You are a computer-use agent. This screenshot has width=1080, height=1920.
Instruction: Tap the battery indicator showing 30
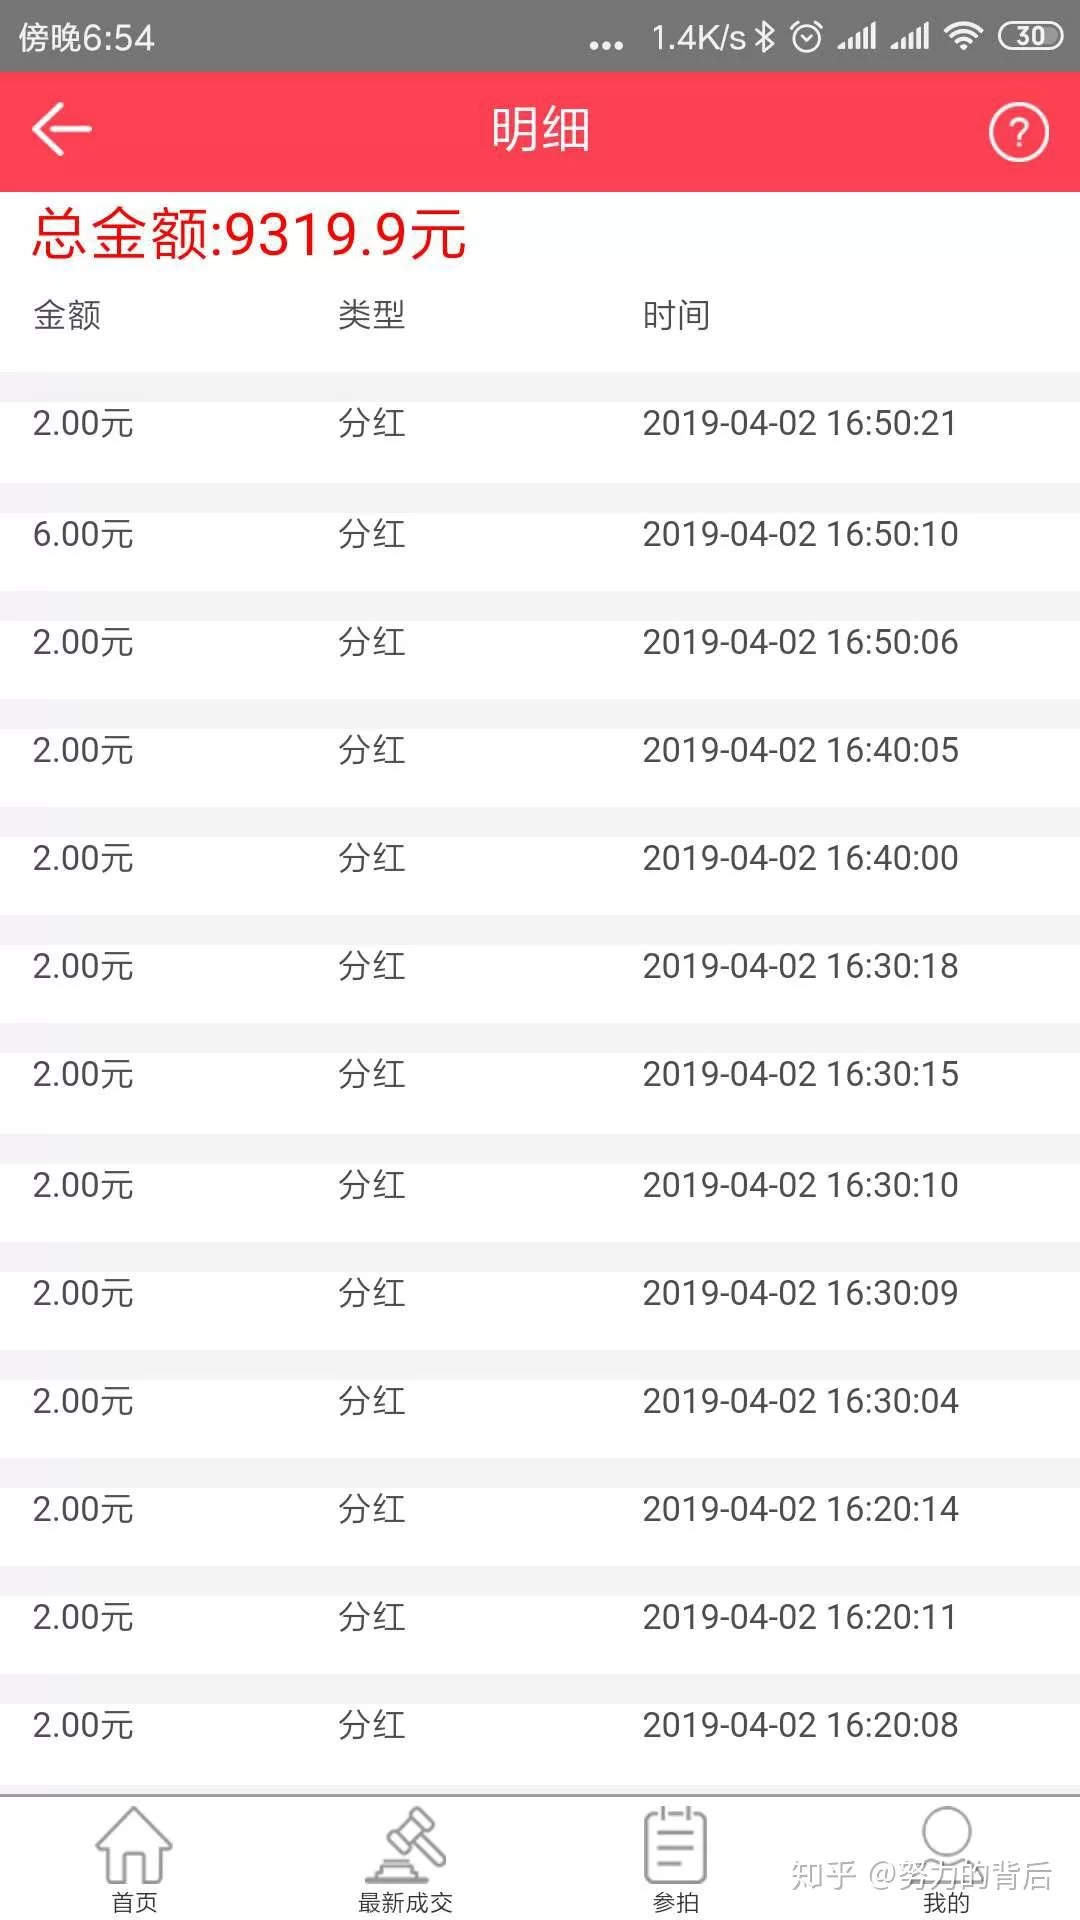[x=1030, y=37]
